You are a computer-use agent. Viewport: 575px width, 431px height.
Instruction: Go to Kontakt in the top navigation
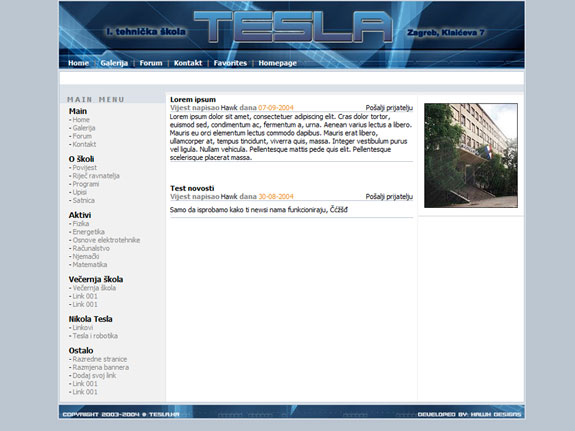pos(188,63)
